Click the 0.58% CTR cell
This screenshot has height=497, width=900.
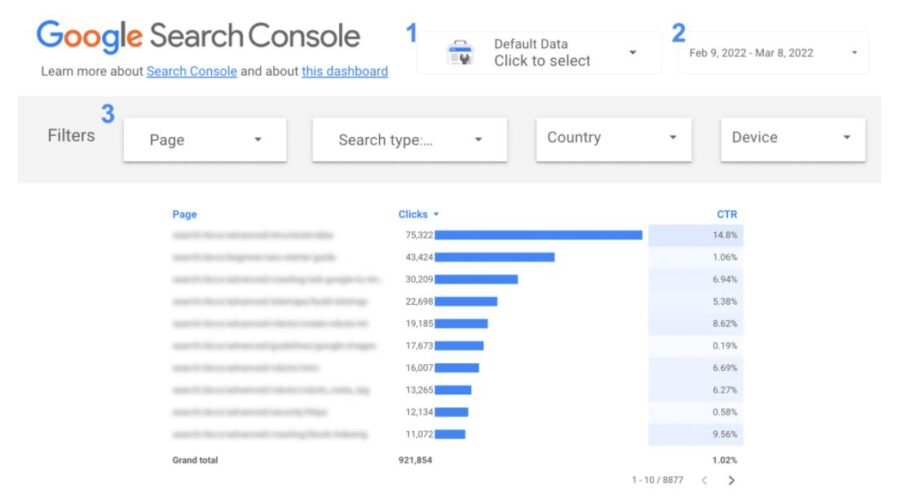click(696, 411)
